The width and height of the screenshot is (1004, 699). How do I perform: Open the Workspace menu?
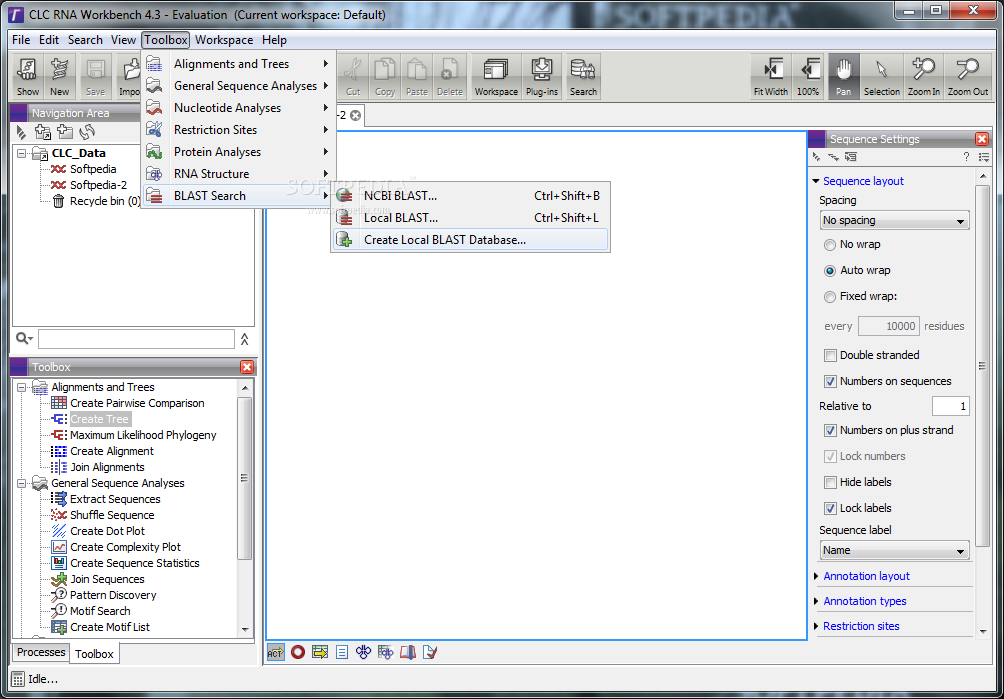pyautogui.click(x=224, y=40)
